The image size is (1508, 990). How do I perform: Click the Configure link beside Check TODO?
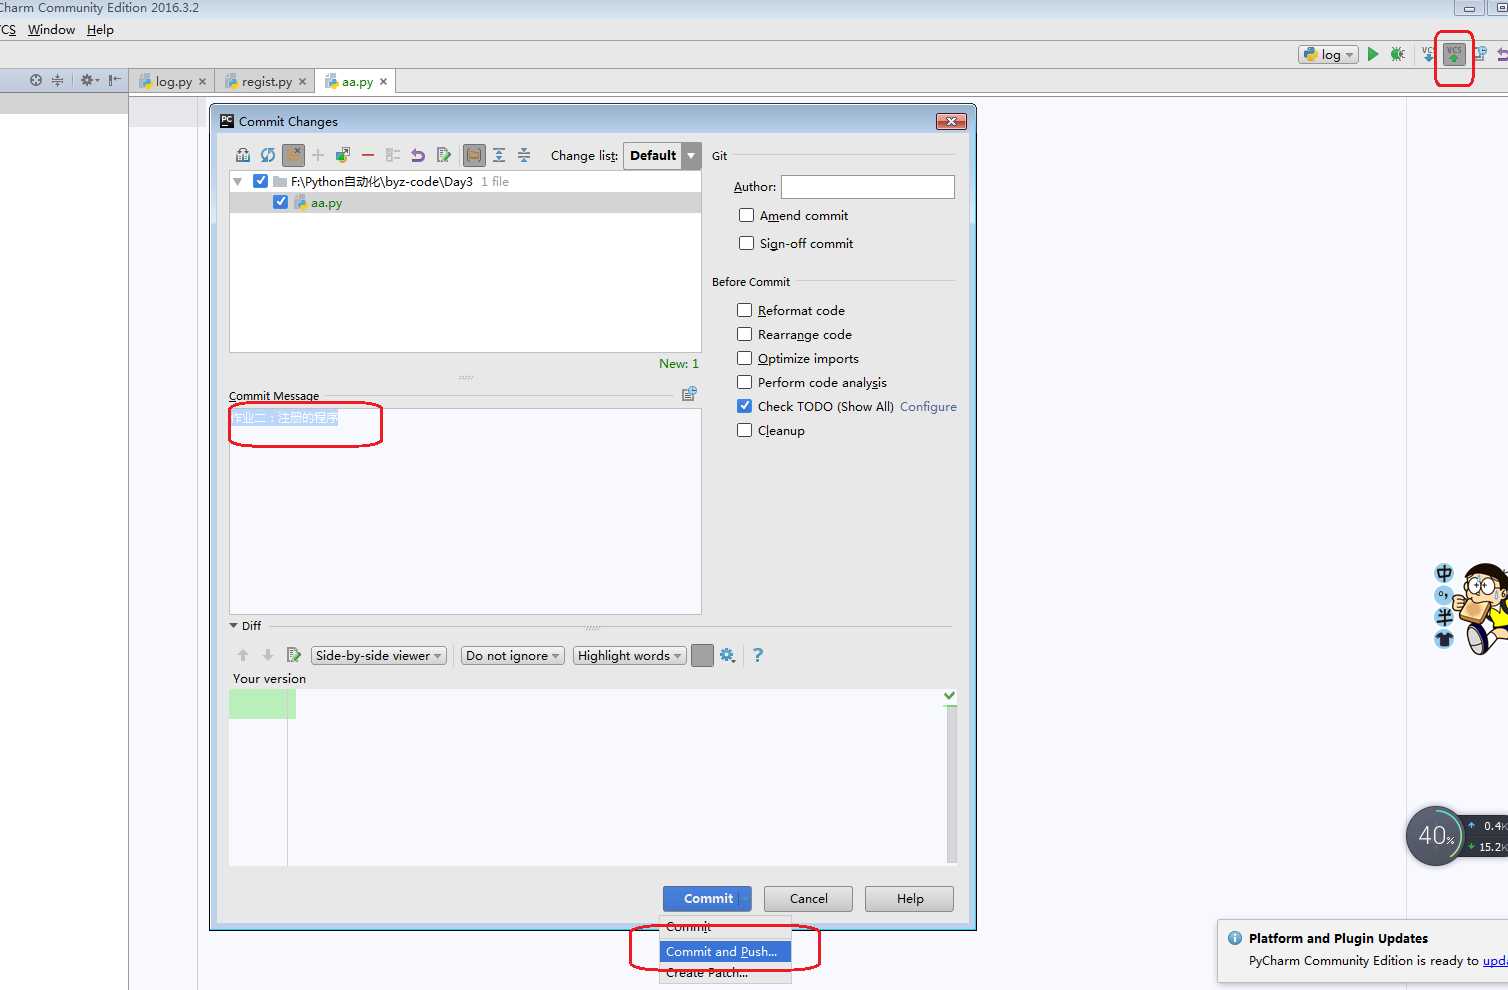(928, 406)
